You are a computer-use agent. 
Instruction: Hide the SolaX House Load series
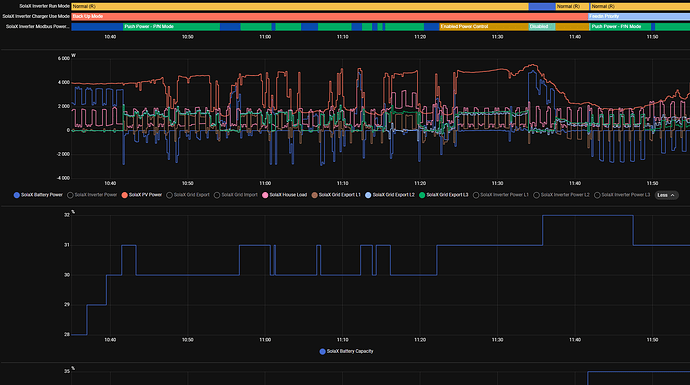click(284, 195)
